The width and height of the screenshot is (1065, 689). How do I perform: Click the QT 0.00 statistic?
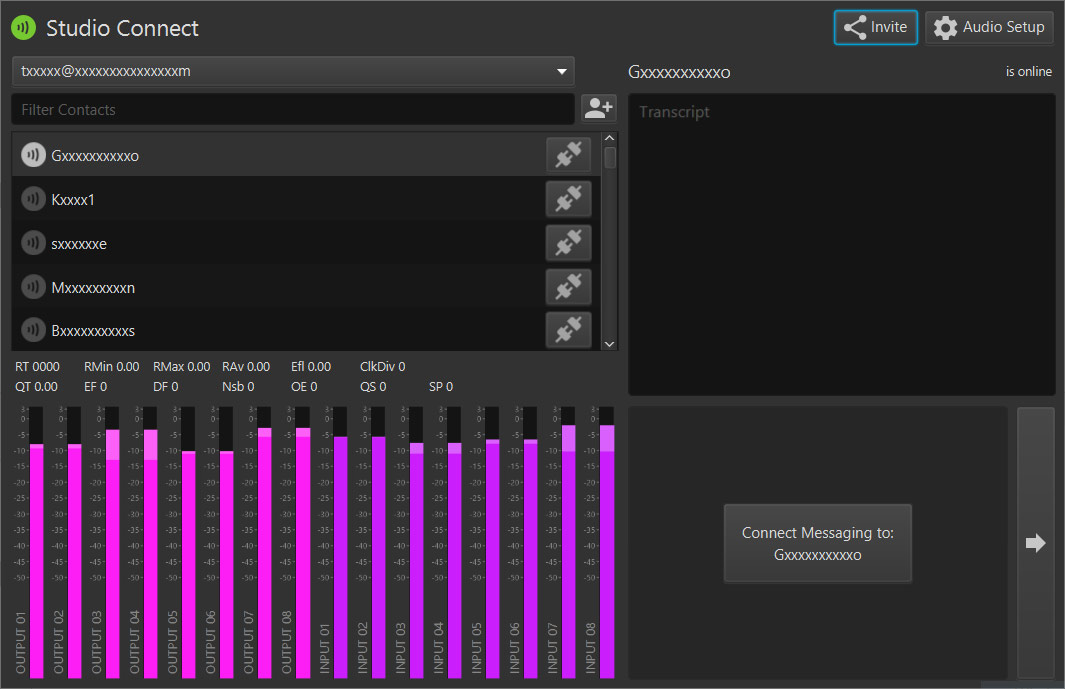click(x=36, y=387)
